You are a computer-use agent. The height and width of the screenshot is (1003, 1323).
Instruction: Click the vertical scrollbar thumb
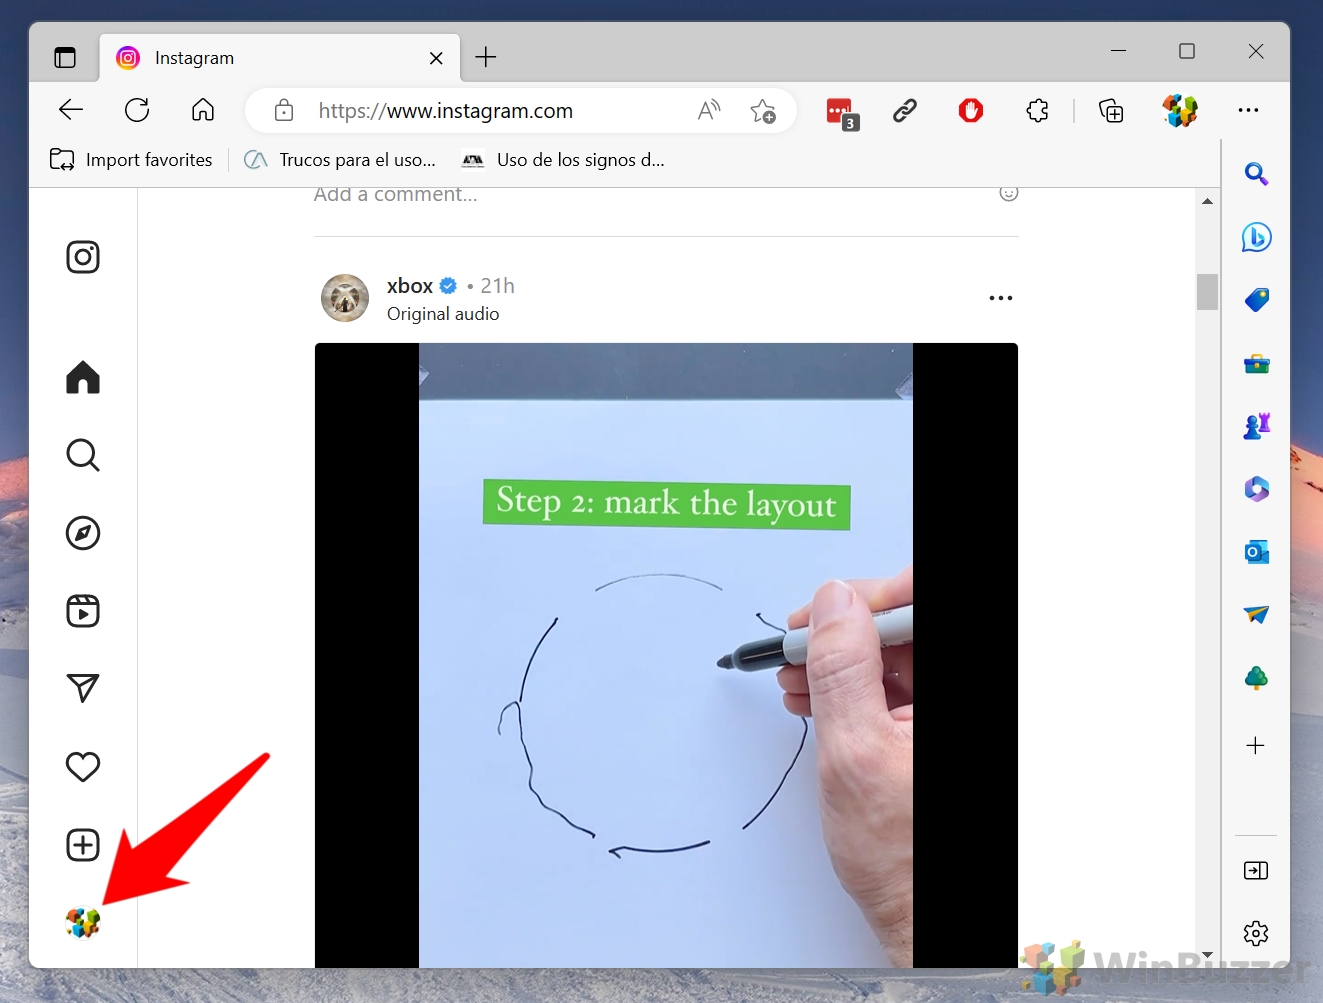click(x=1207, y=292)
